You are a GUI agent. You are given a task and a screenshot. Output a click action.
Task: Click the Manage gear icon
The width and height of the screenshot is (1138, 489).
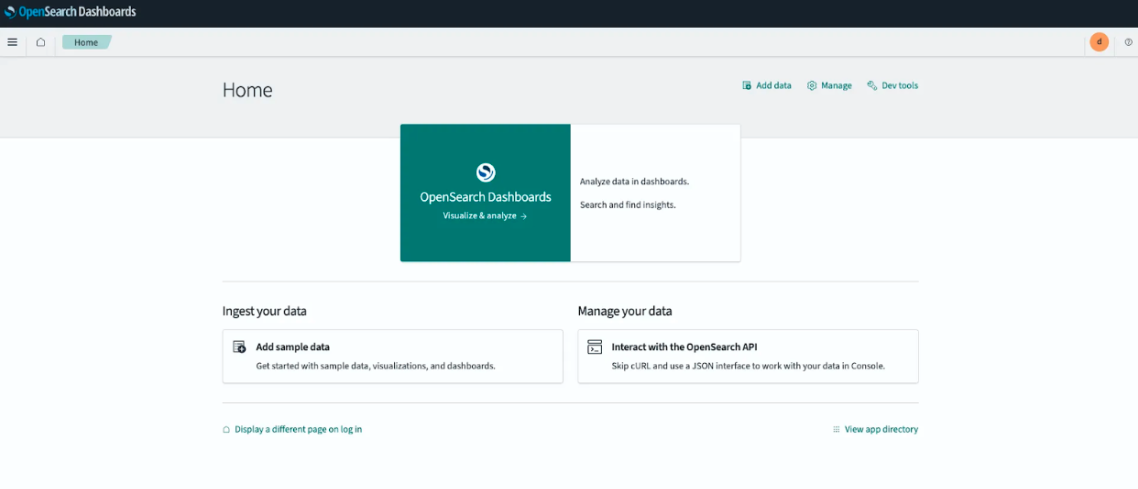pyautogui.click(x=812, y=86)
